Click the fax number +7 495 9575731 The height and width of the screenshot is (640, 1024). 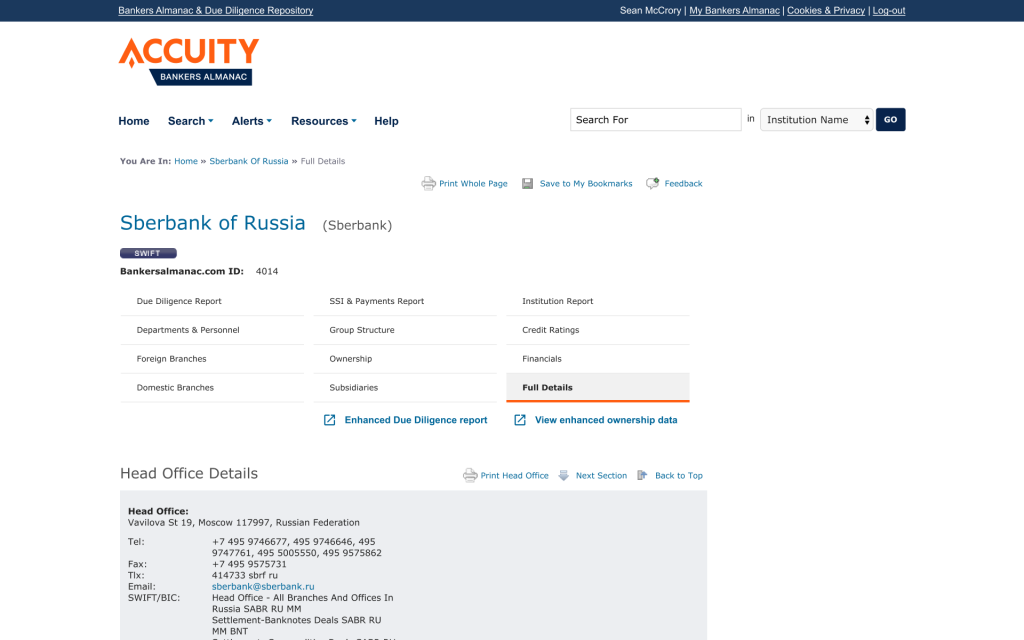click(249, 564)
